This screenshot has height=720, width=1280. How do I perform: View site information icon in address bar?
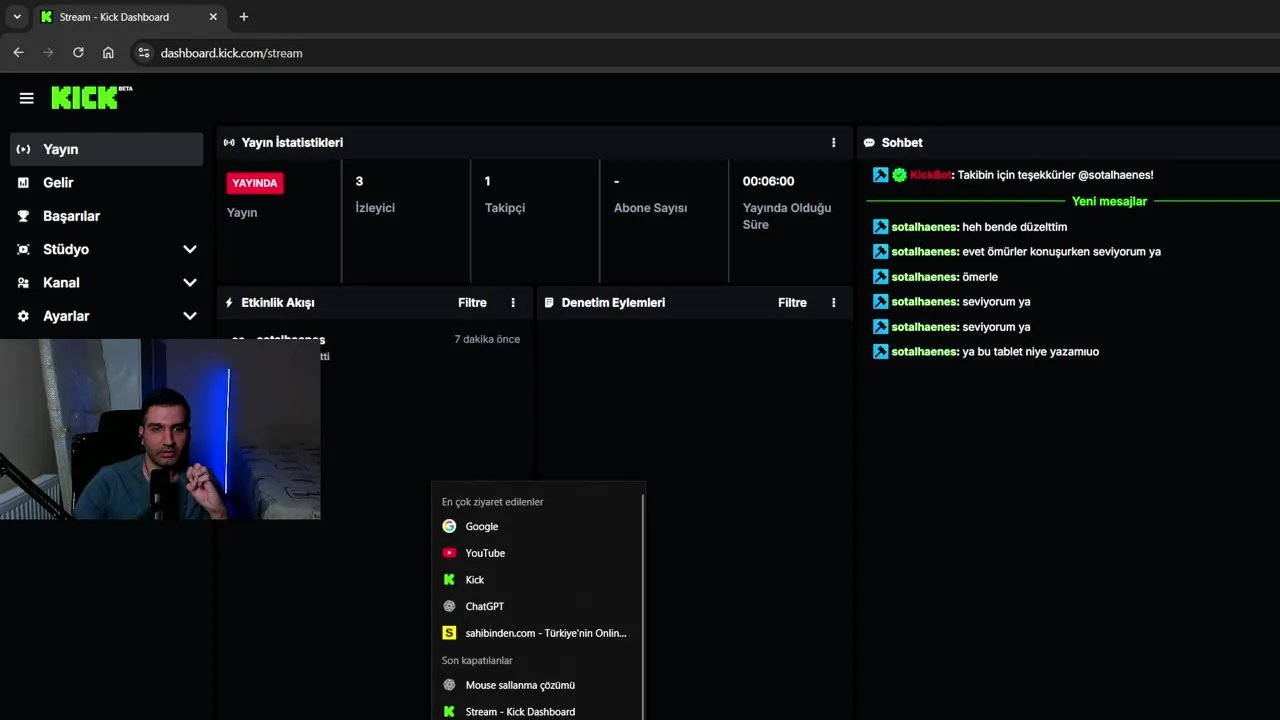pyautogui.click(x=143, y=53)
